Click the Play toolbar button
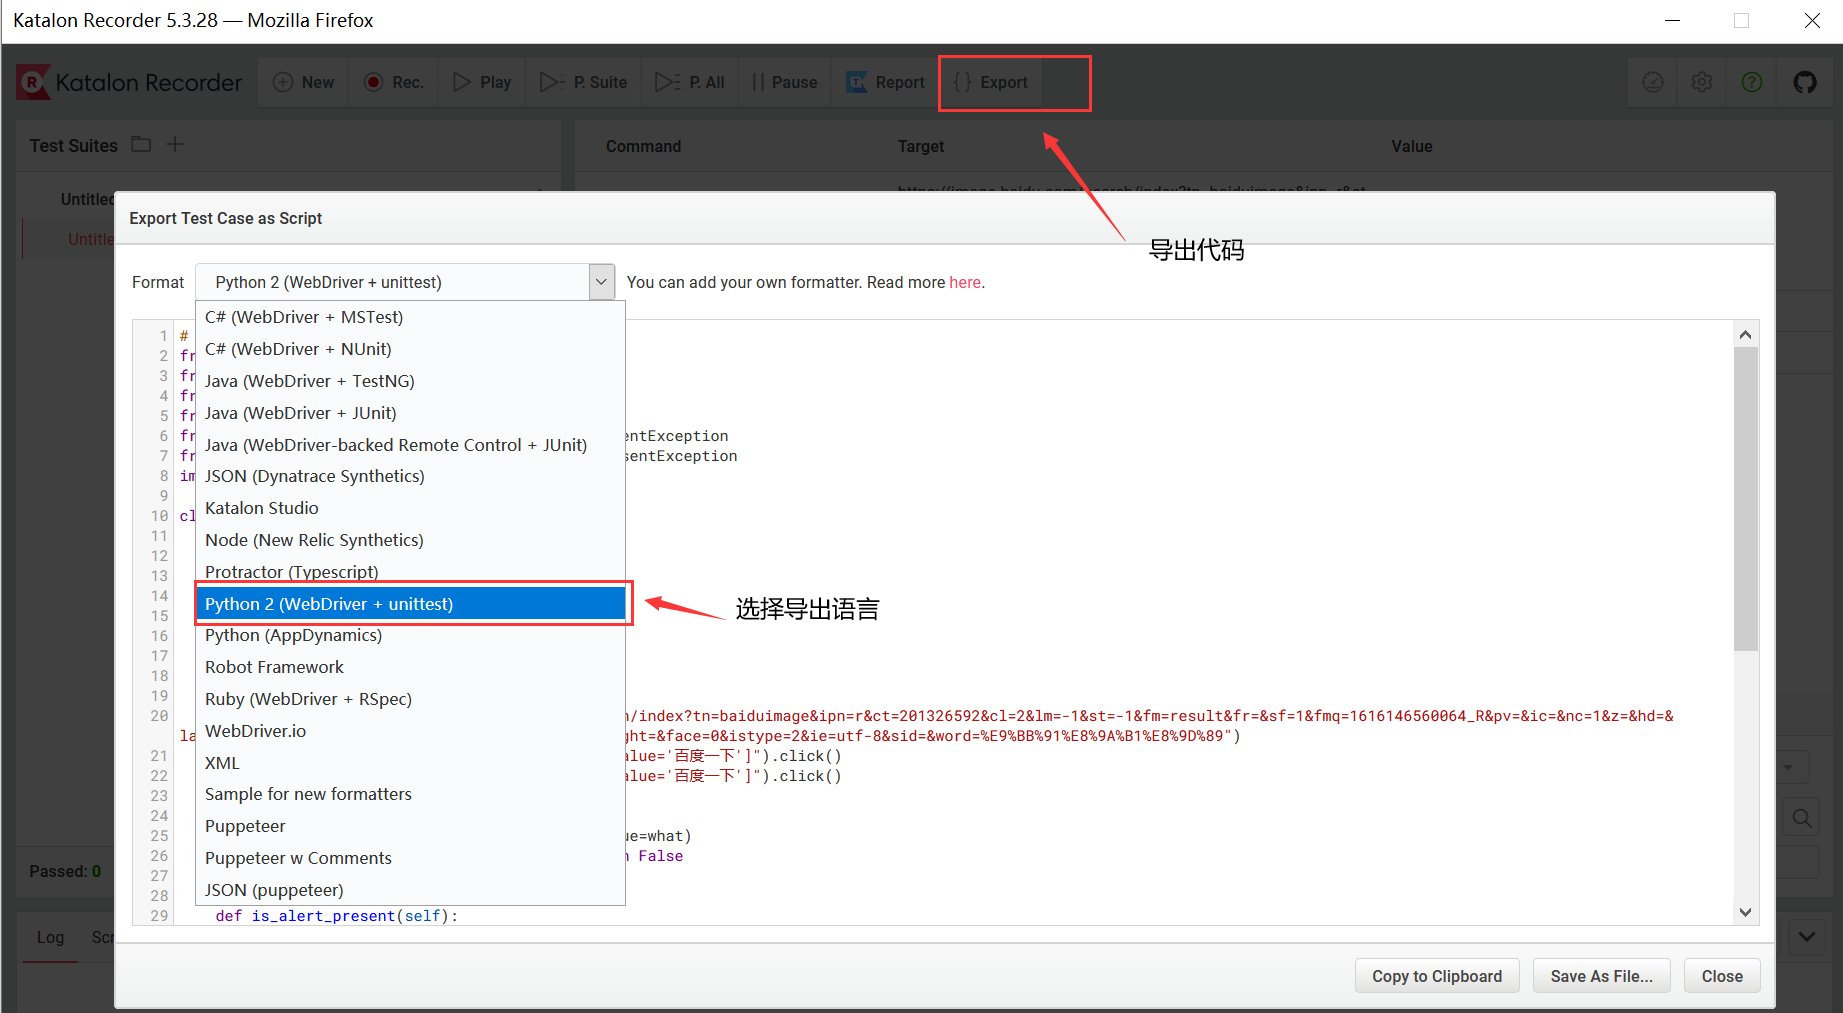This screenshot has height=1013, width=1843. [x=482, y=82]
